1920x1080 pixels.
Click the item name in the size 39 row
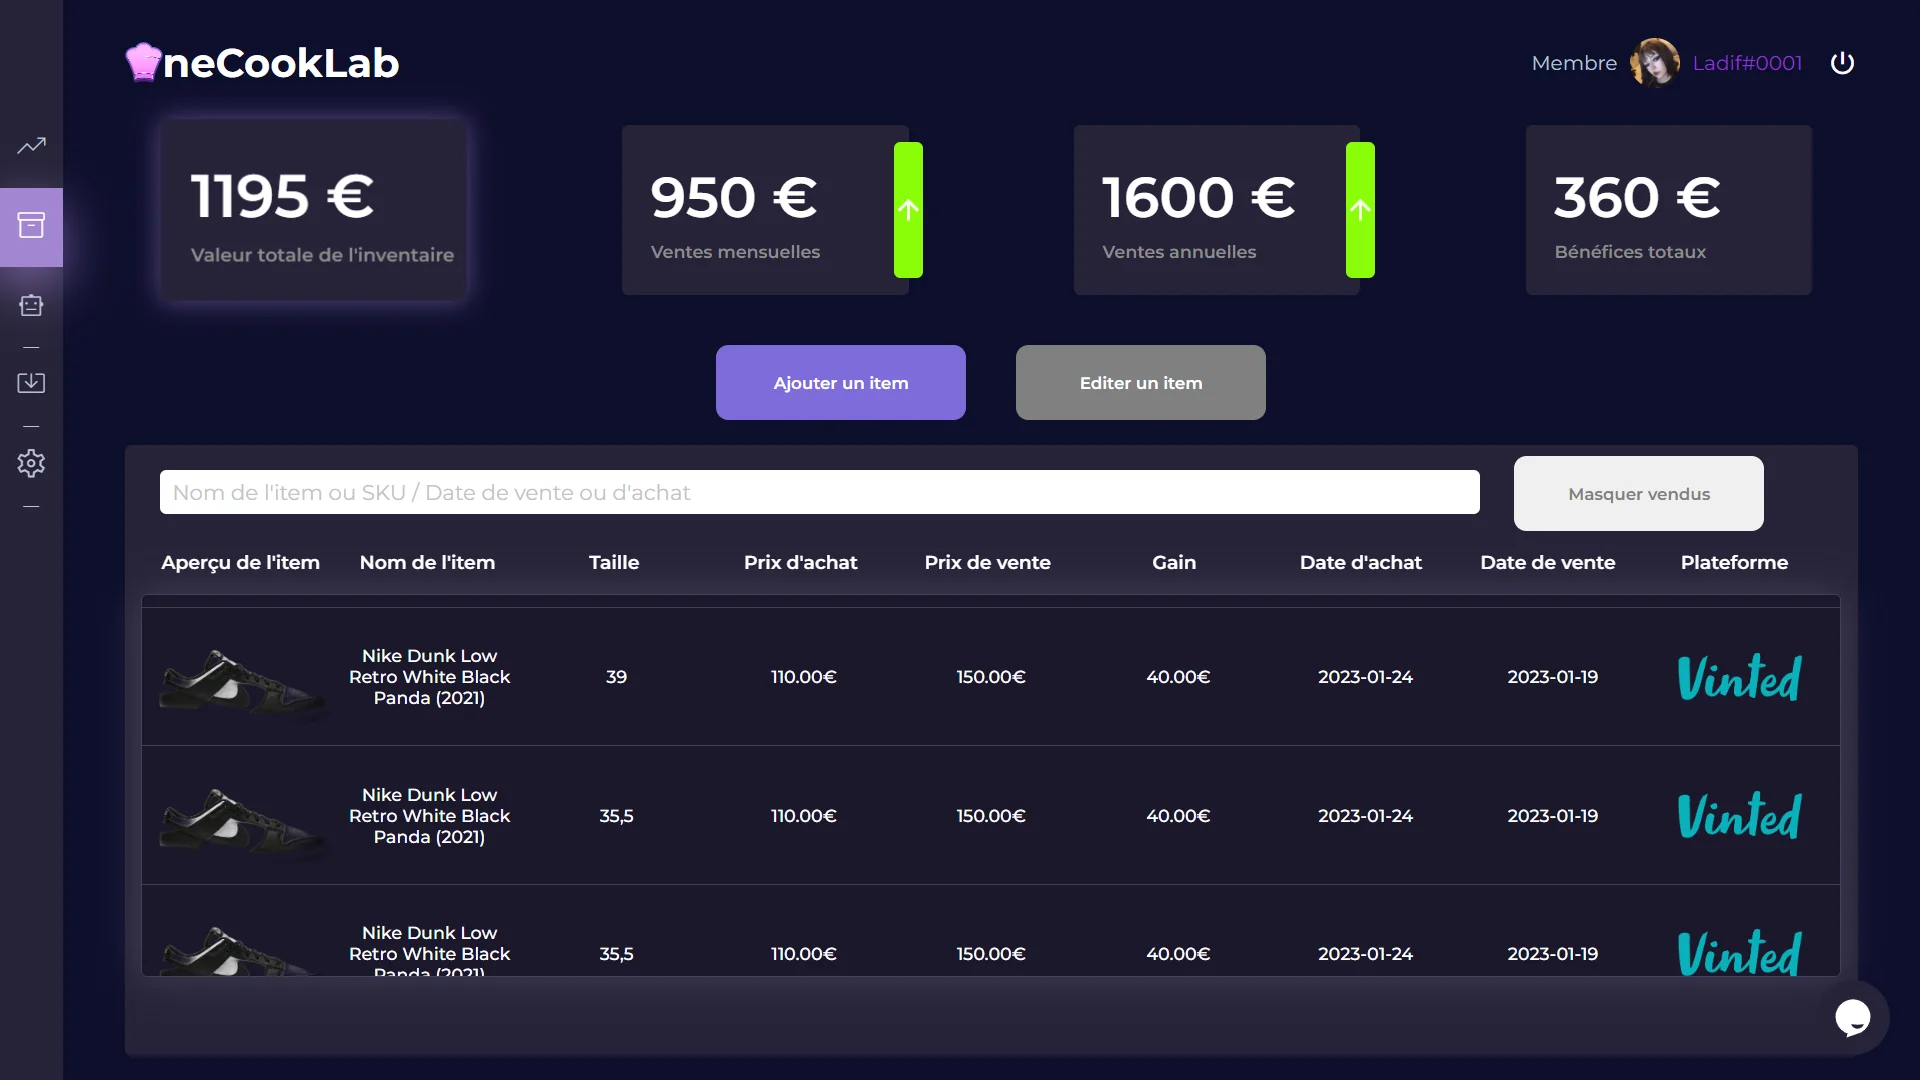tap(429, 677)
